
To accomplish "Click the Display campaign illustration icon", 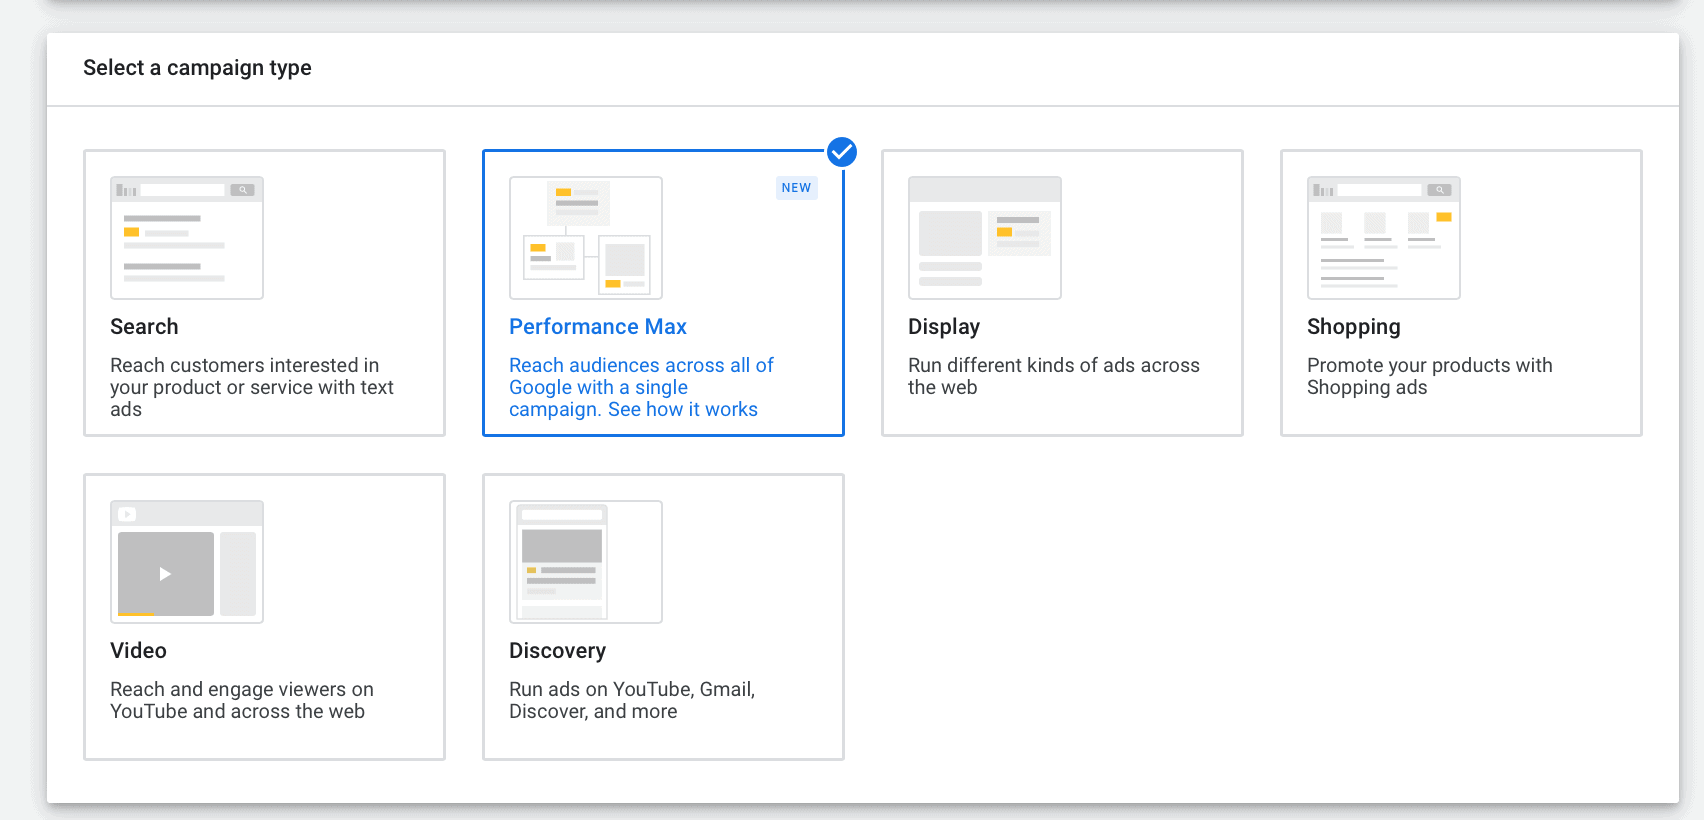I will [x=985, y=238].
